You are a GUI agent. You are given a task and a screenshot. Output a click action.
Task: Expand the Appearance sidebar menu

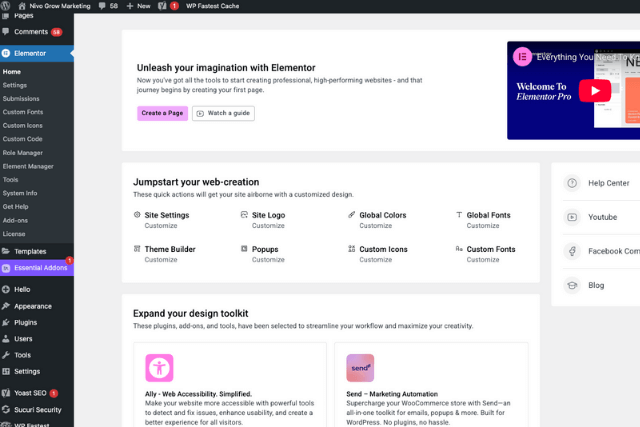pos(33,306)
